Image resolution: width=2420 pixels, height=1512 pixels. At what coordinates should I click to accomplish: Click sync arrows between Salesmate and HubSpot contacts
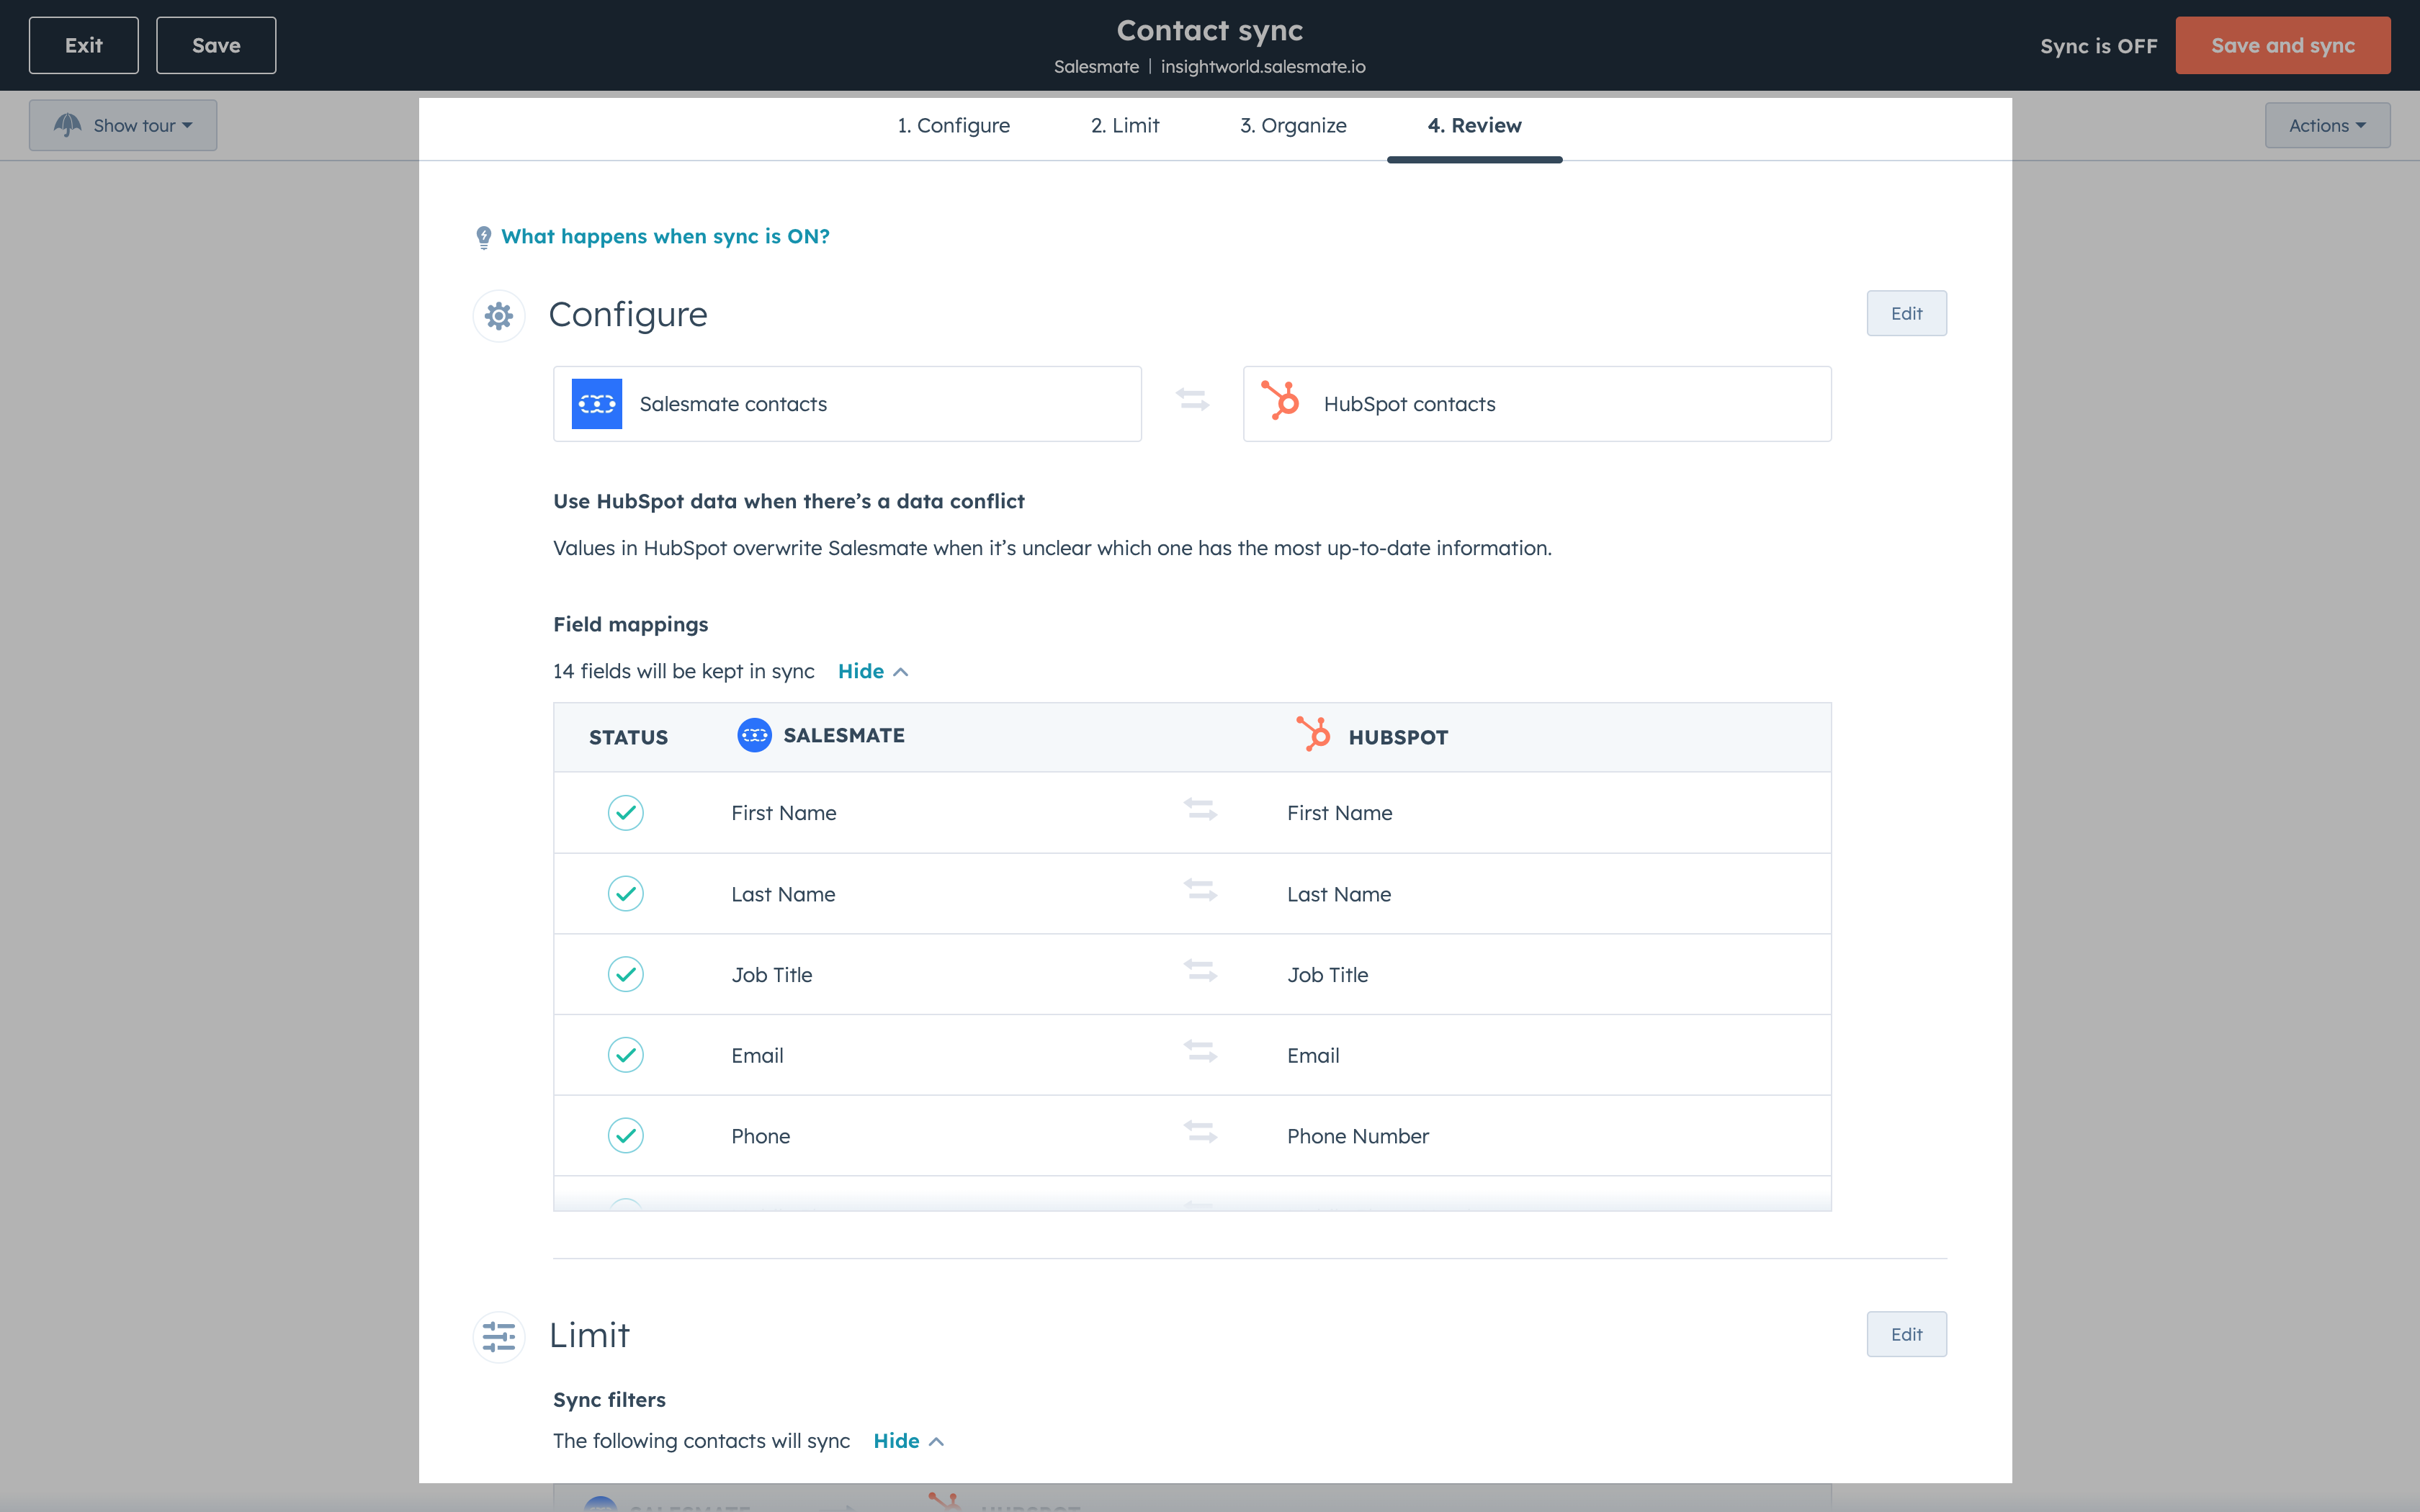[1192, 400]
